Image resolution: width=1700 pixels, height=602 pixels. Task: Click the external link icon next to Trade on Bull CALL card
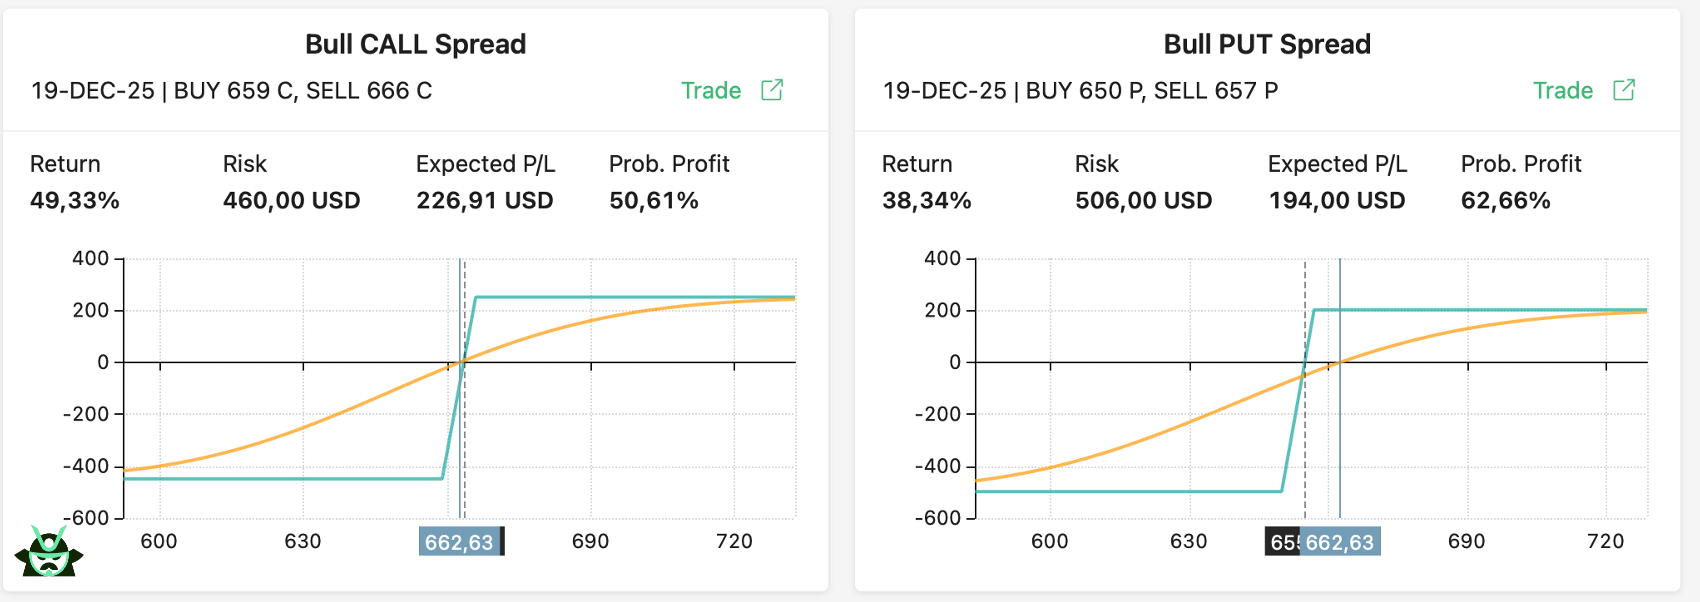click(x=771, y=90)
